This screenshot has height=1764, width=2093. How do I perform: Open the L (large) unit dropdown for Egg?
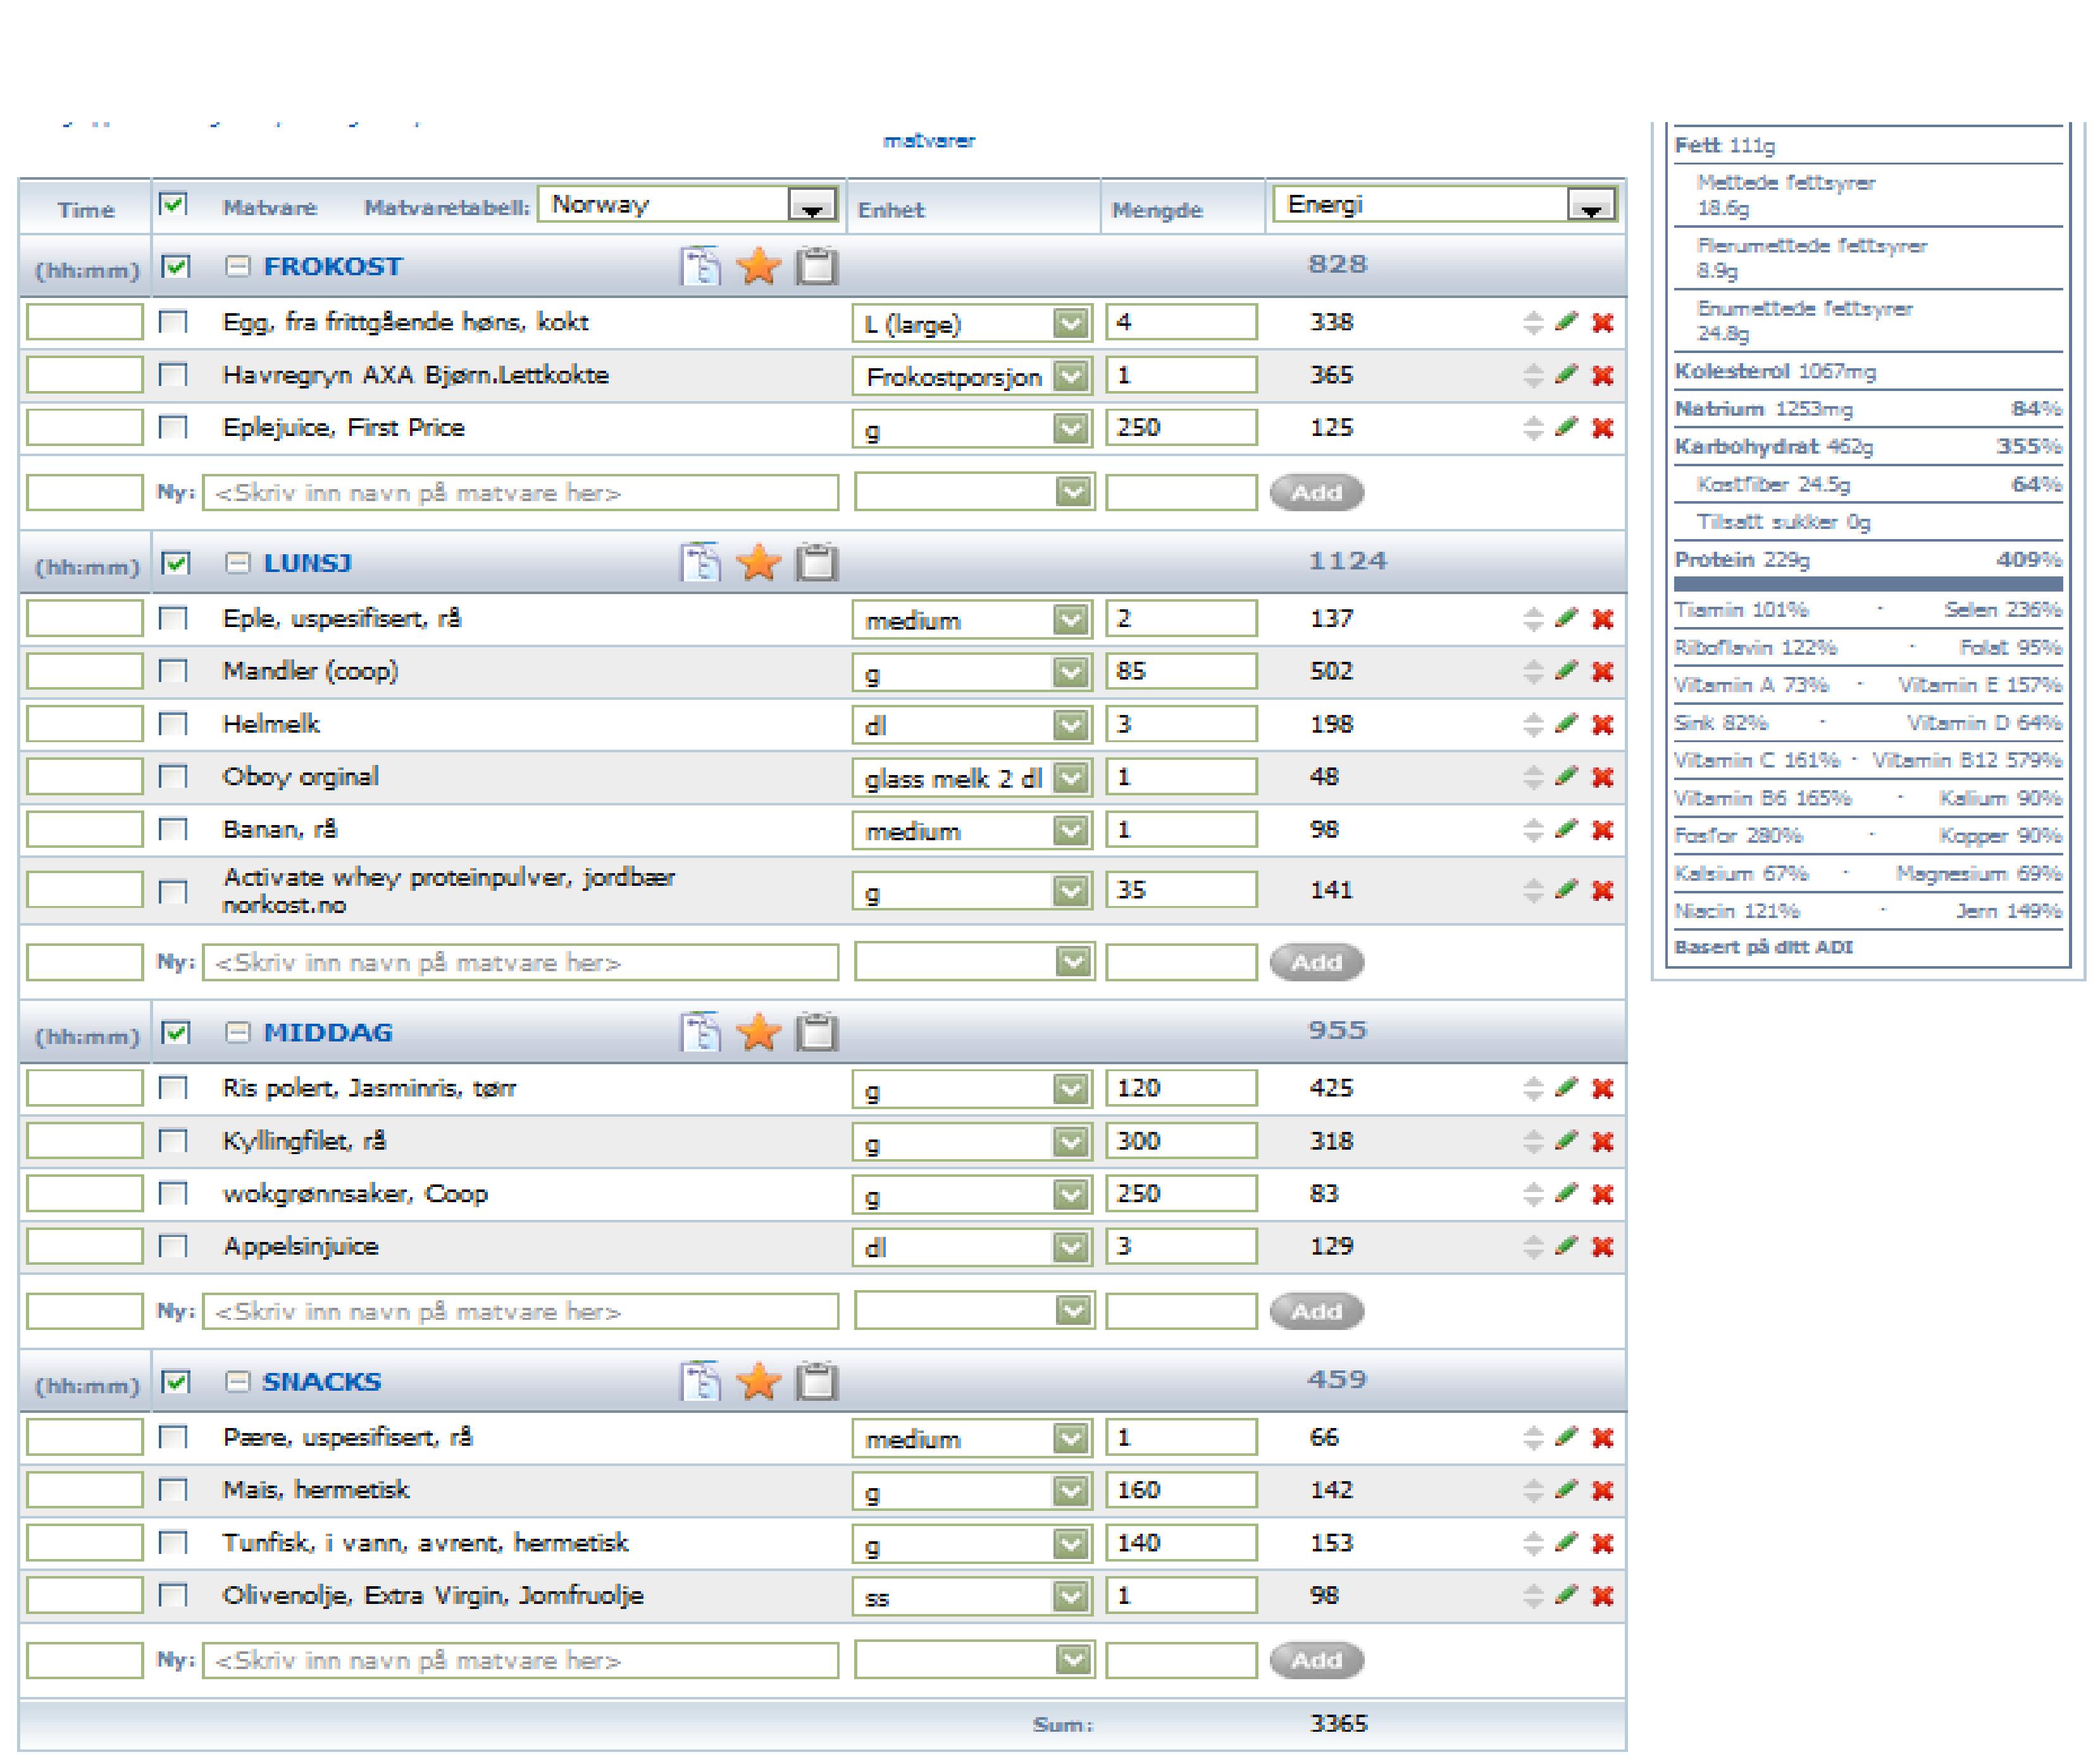[972, 323]
